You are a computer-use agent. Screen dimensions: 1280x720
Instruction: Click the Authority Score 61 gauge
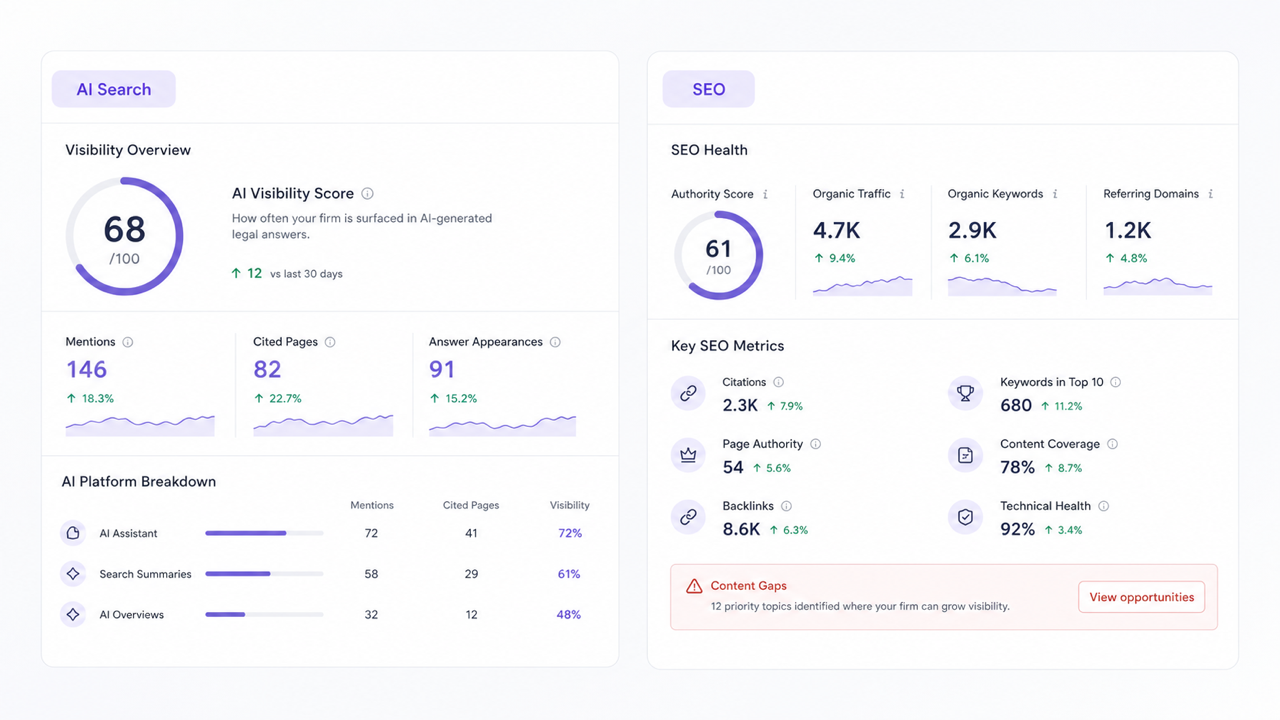[x=719, y=256]
